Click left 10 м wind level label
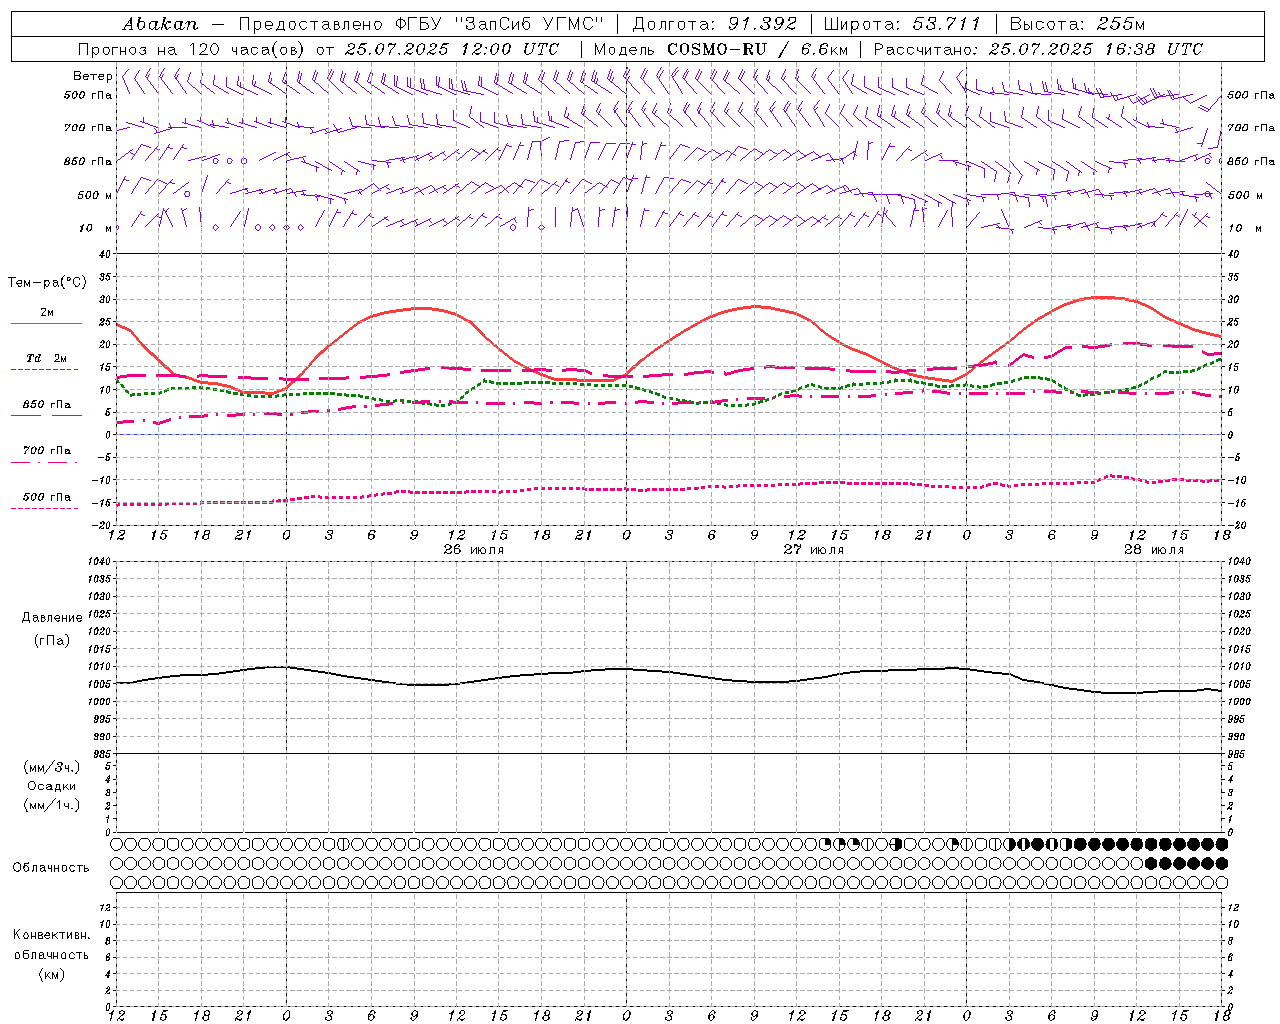This screenshot has width=1280, height=1024. [96, 228]
